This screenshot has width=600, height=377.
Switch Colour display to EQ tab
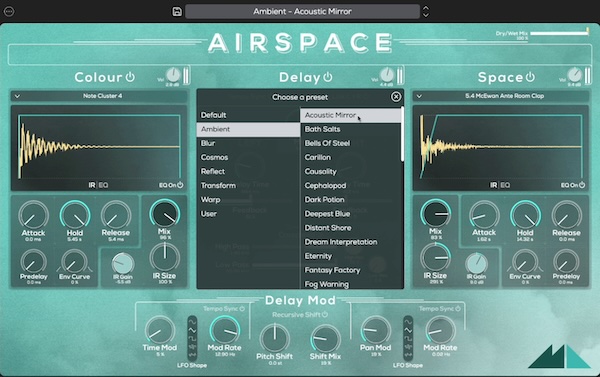103,185
